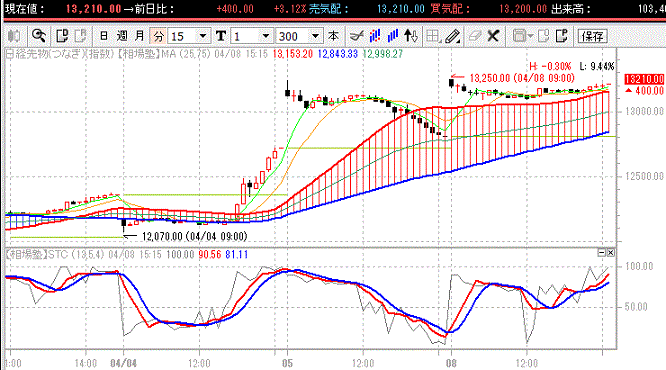666x370 pixels.
Task: Click the up-down arrows icon
Action: click(x=411, y=36)
